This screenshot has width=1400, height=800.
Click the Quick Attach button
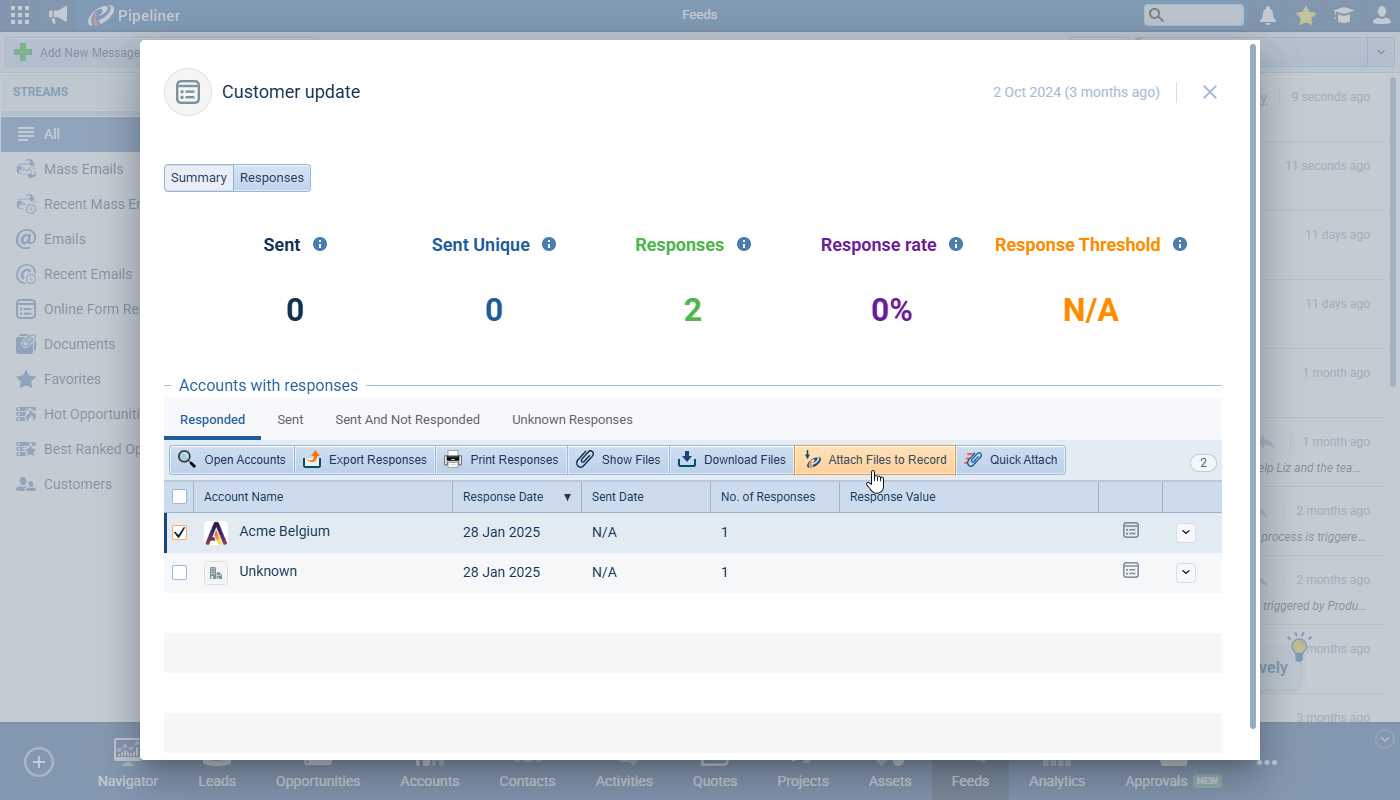(x=1011, y=460)
